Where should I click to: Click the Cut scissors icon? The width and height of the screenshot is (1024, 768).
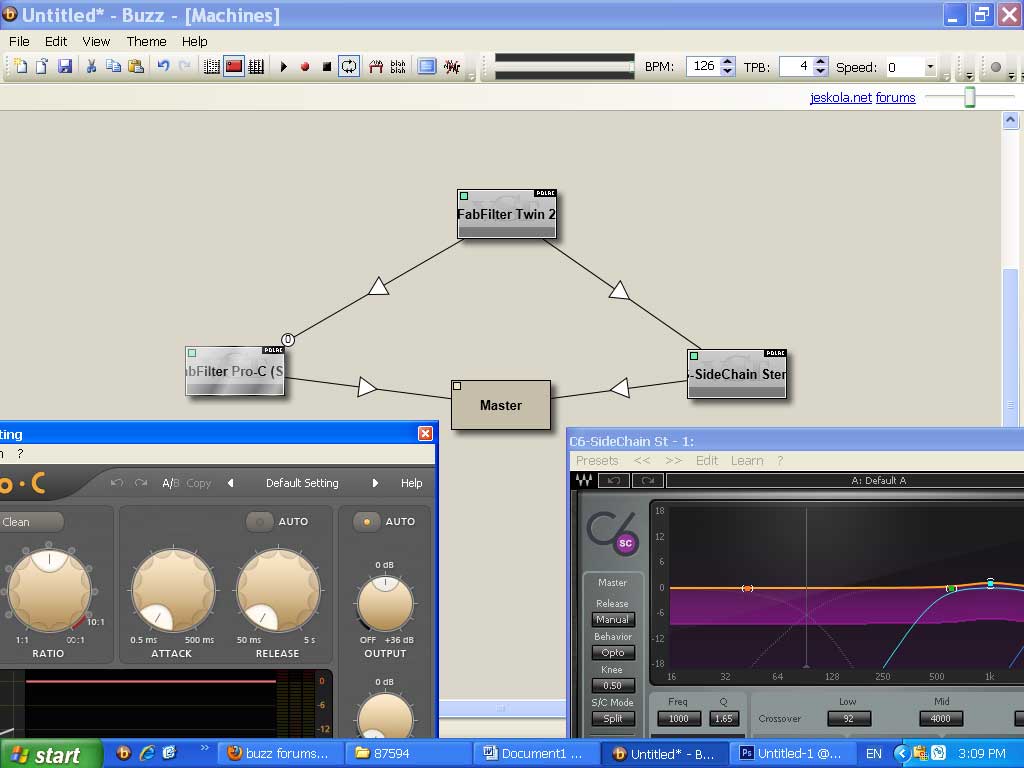point(91,67)
